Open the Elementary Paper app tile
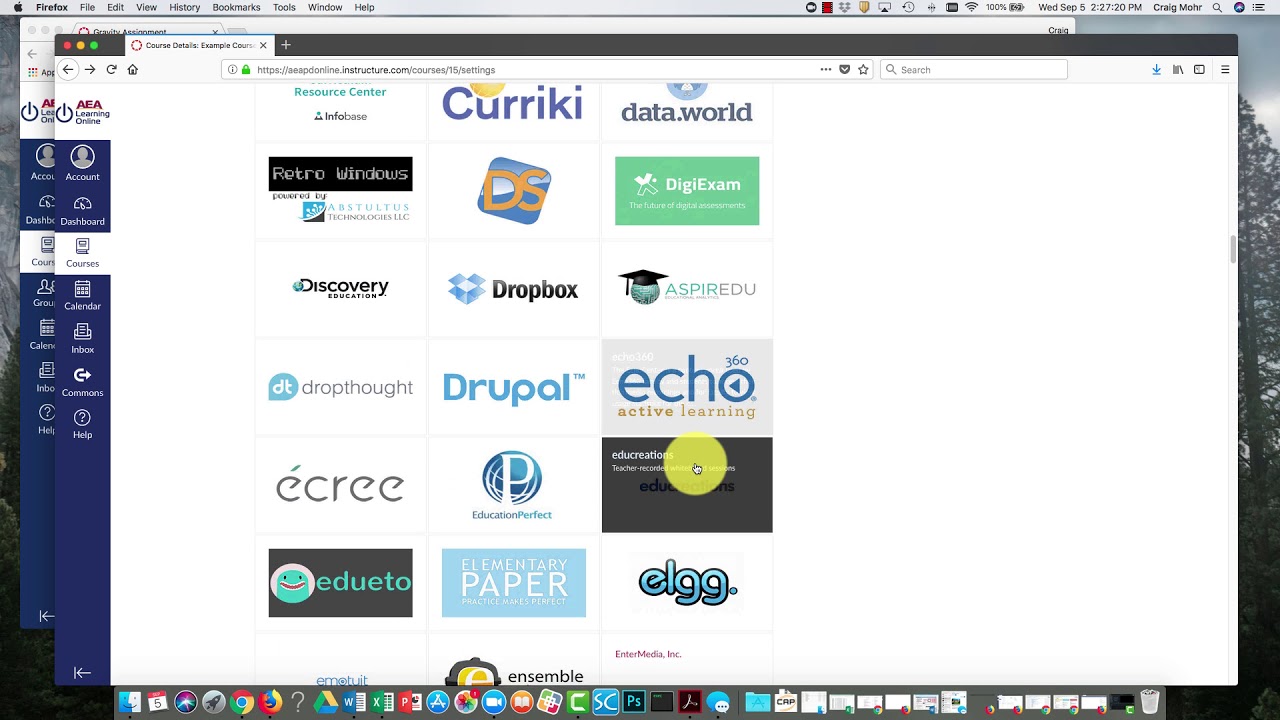Screen dimensions: 1280x720 tap(514, 582)
